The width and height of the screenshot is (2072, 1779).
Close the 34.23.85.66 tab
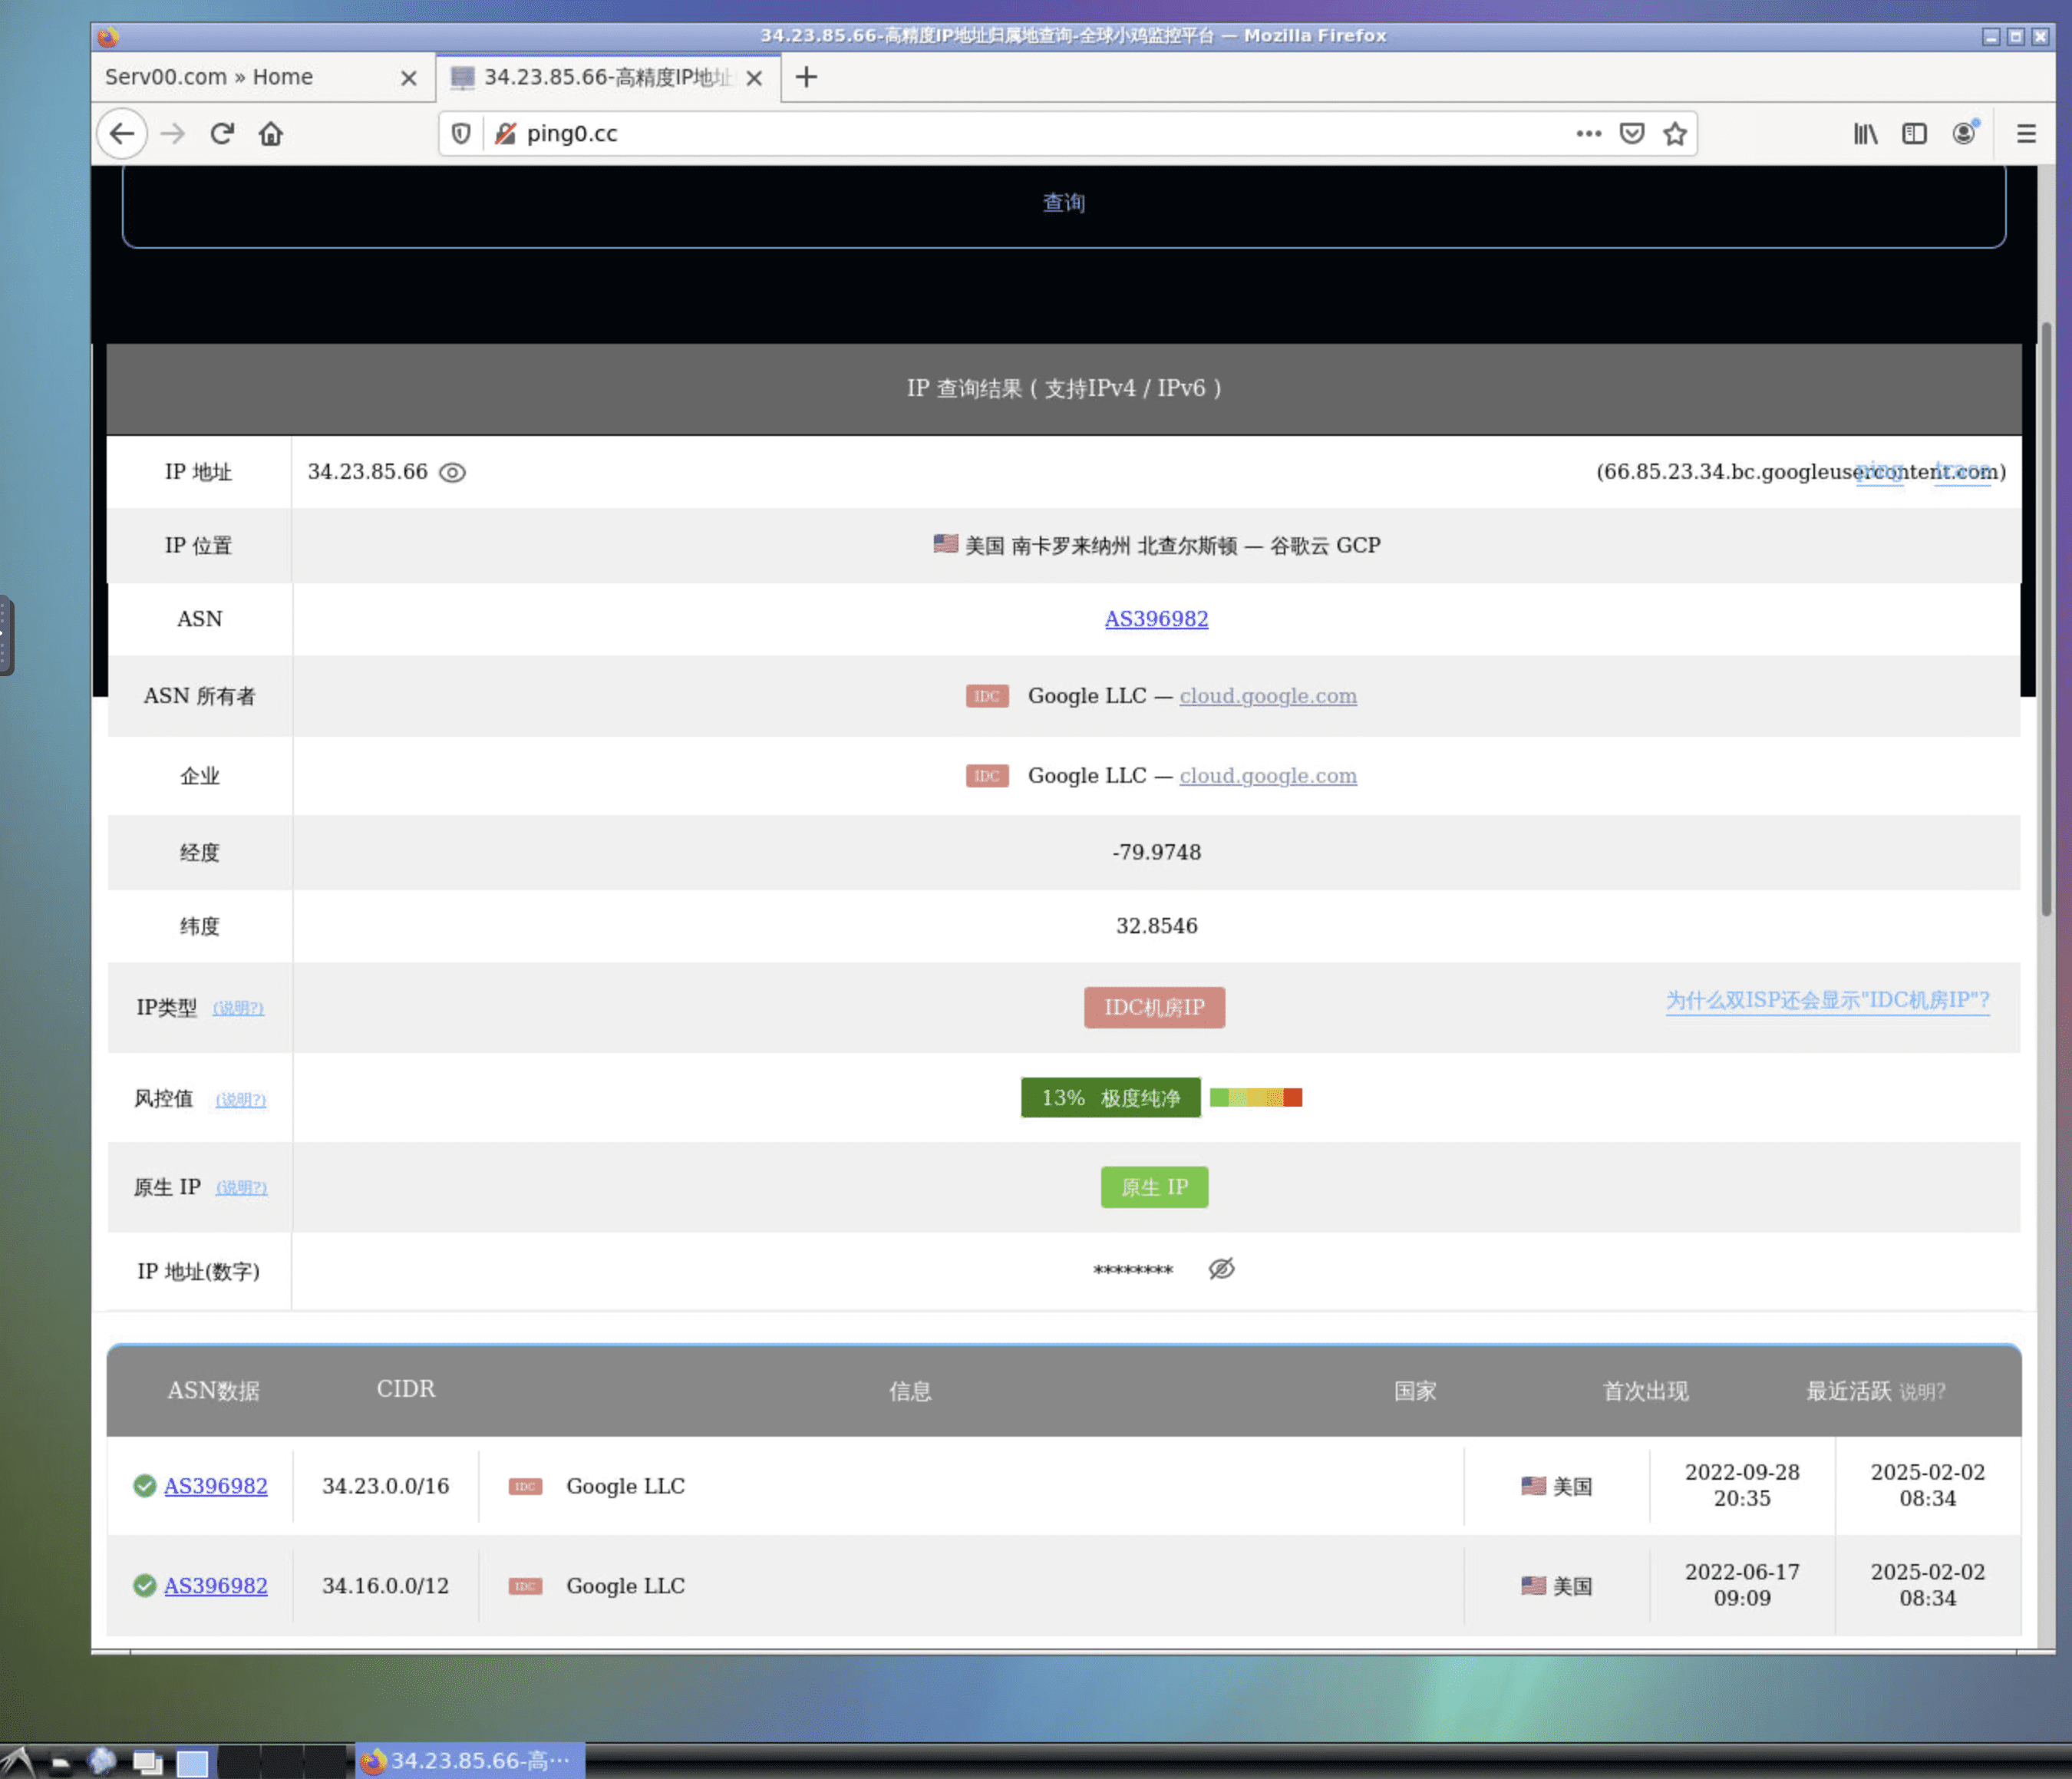755,78
